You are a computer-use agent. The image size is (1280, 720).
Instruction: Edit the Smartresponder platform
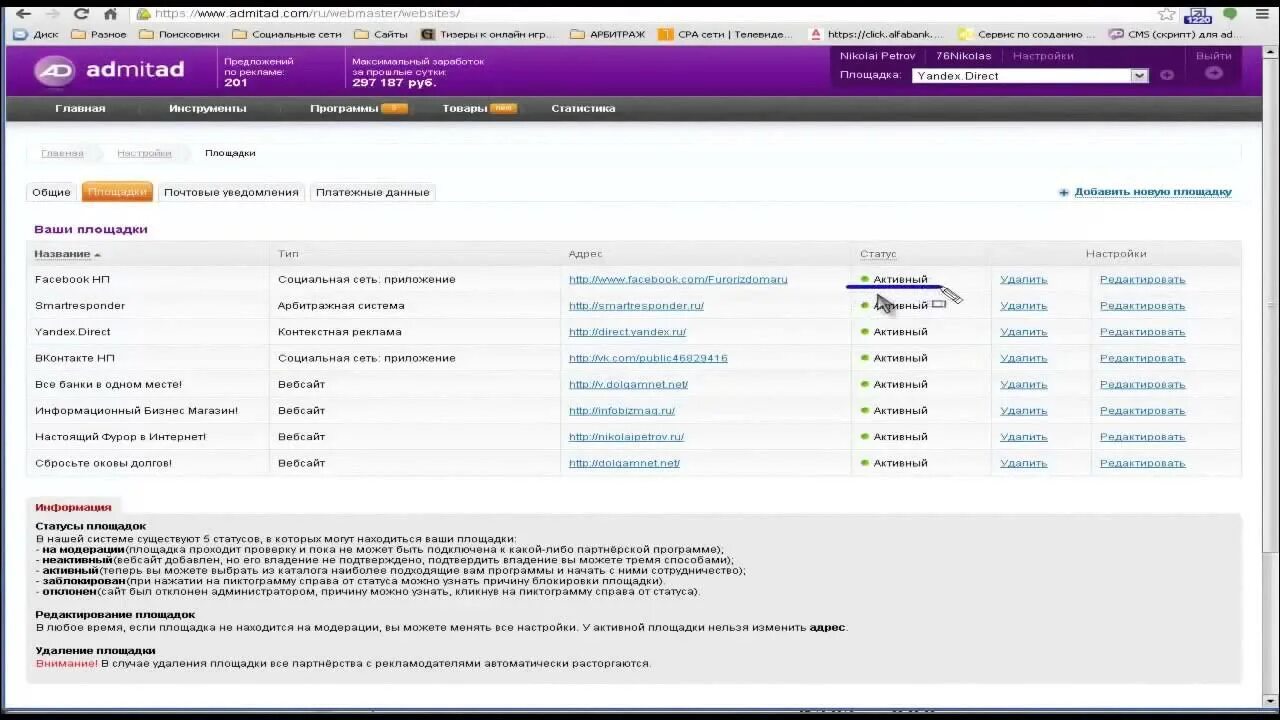1142,305
